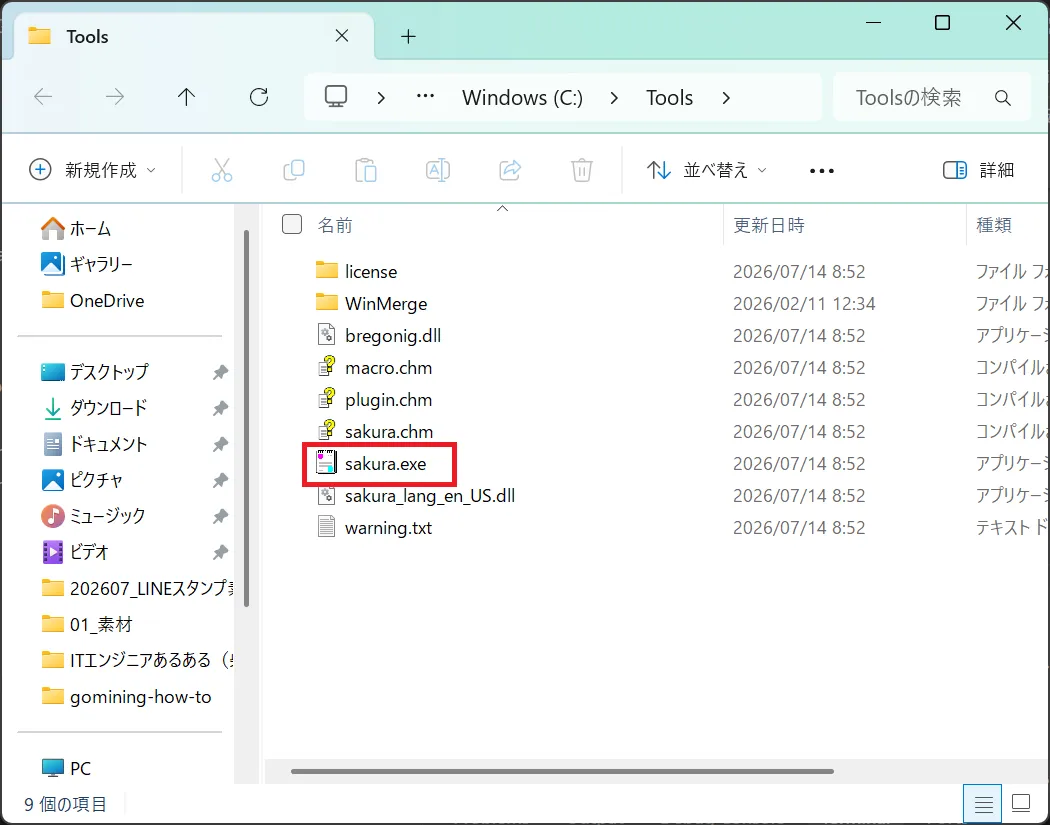This screenshot has height=825, width=1050.
Task: Click the sakura.chm help file icon
Action: tap(326, 431)
